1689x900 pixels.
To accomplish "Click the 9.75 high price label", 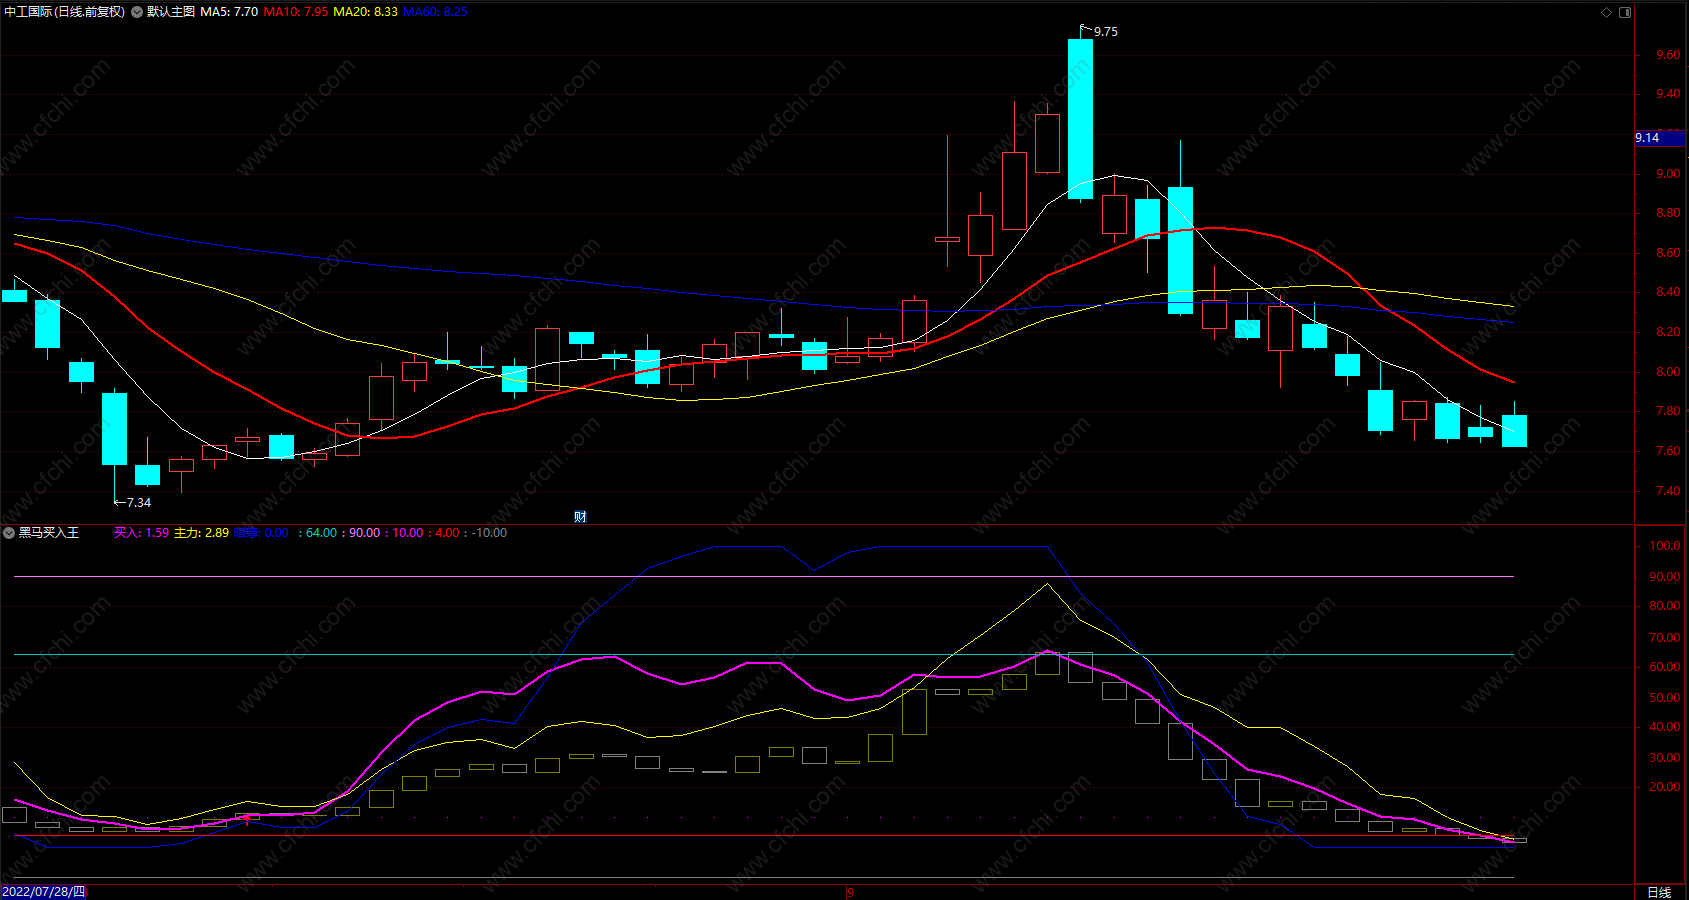I will (1106, 32).
